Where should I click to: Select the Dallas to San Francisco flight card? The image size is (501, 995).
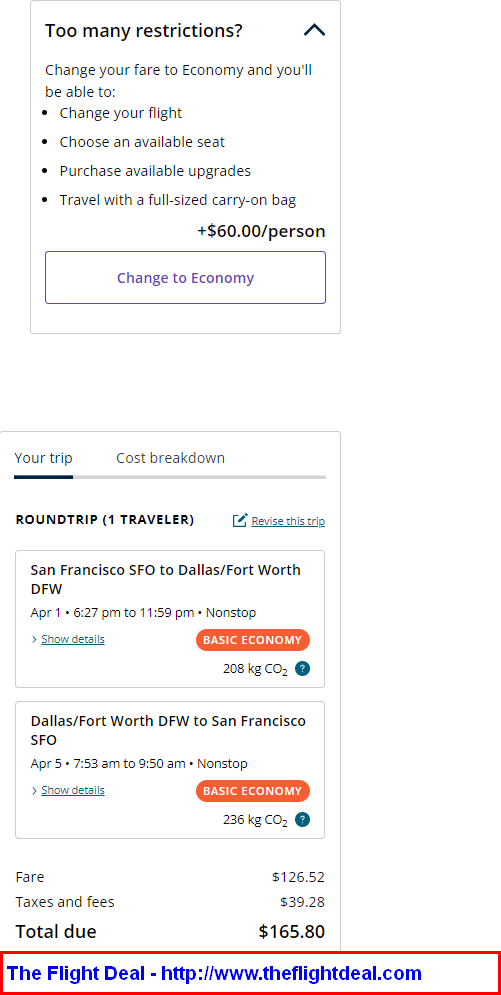point(170,770)
